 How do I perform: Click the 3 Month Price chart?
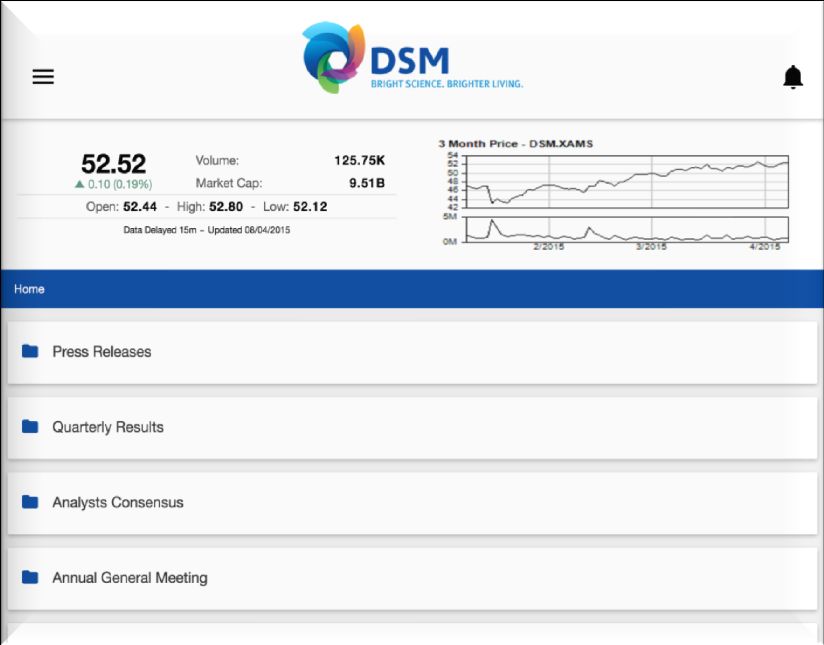coord(627,181)
